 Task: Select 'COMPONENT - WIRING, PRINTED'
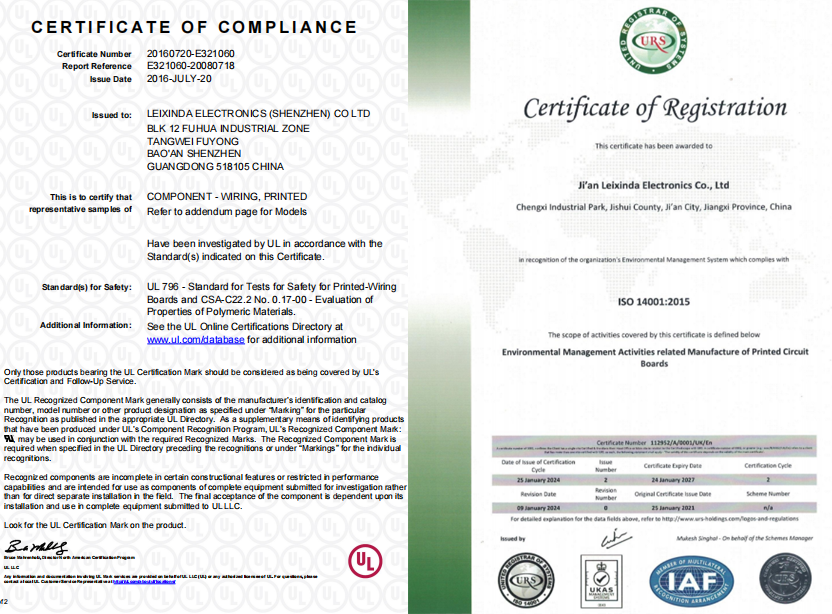point(227,196)
